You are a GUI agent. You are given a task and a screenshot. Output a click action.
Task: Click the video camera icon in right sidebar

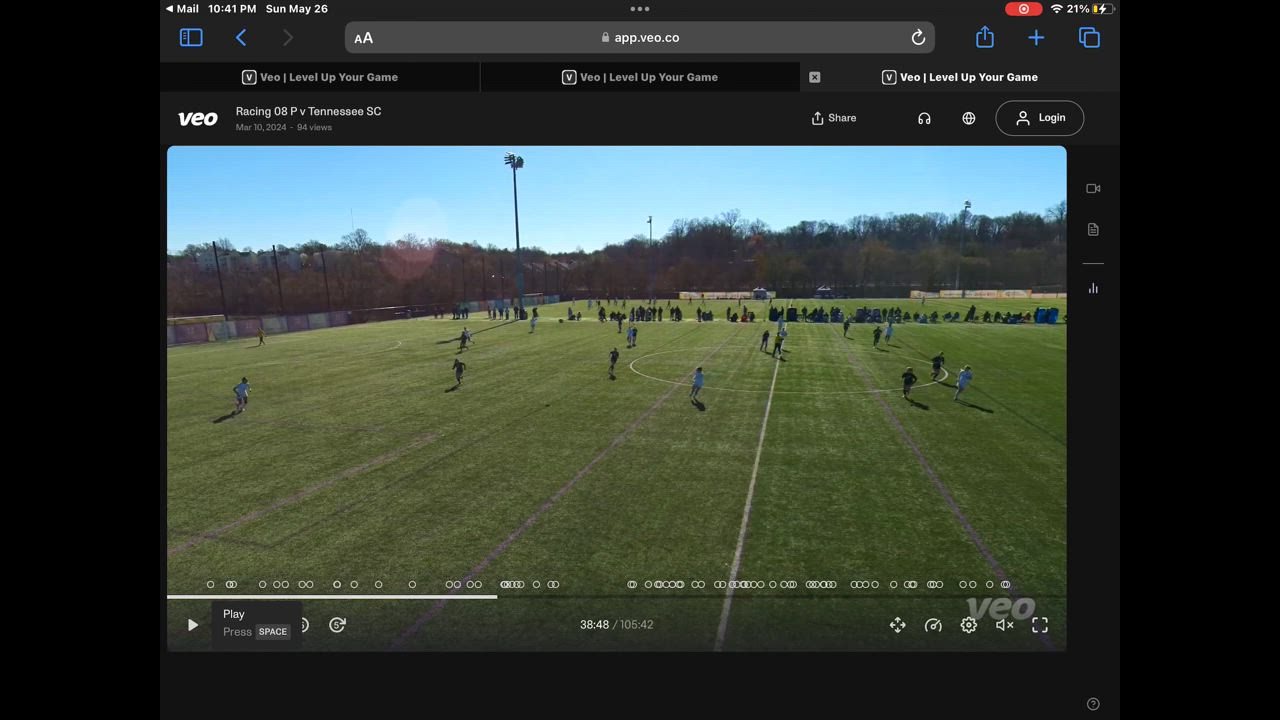point(1093,188)
